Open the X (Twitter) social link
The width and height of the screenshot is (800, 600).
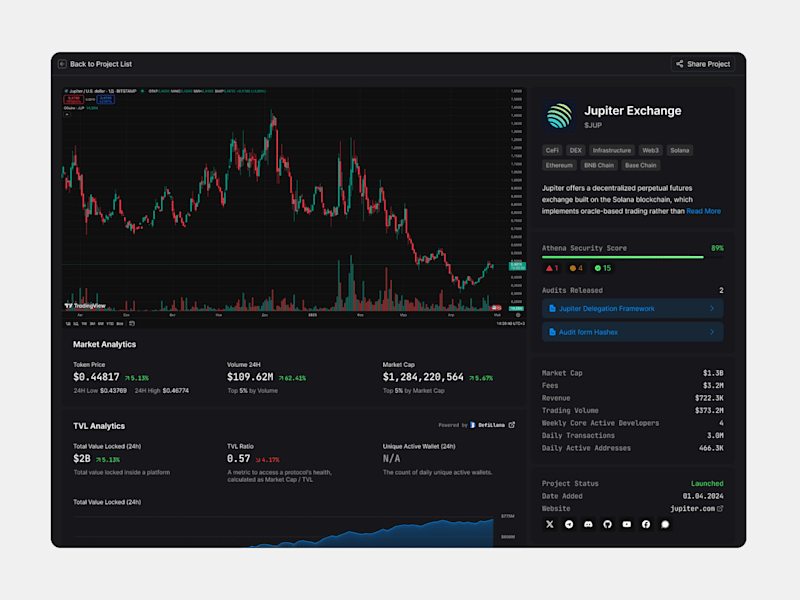point(549,524)
